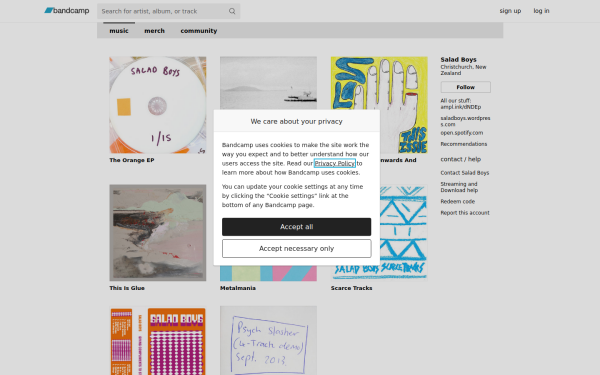Click Accept necessary only button

[297, 248]
